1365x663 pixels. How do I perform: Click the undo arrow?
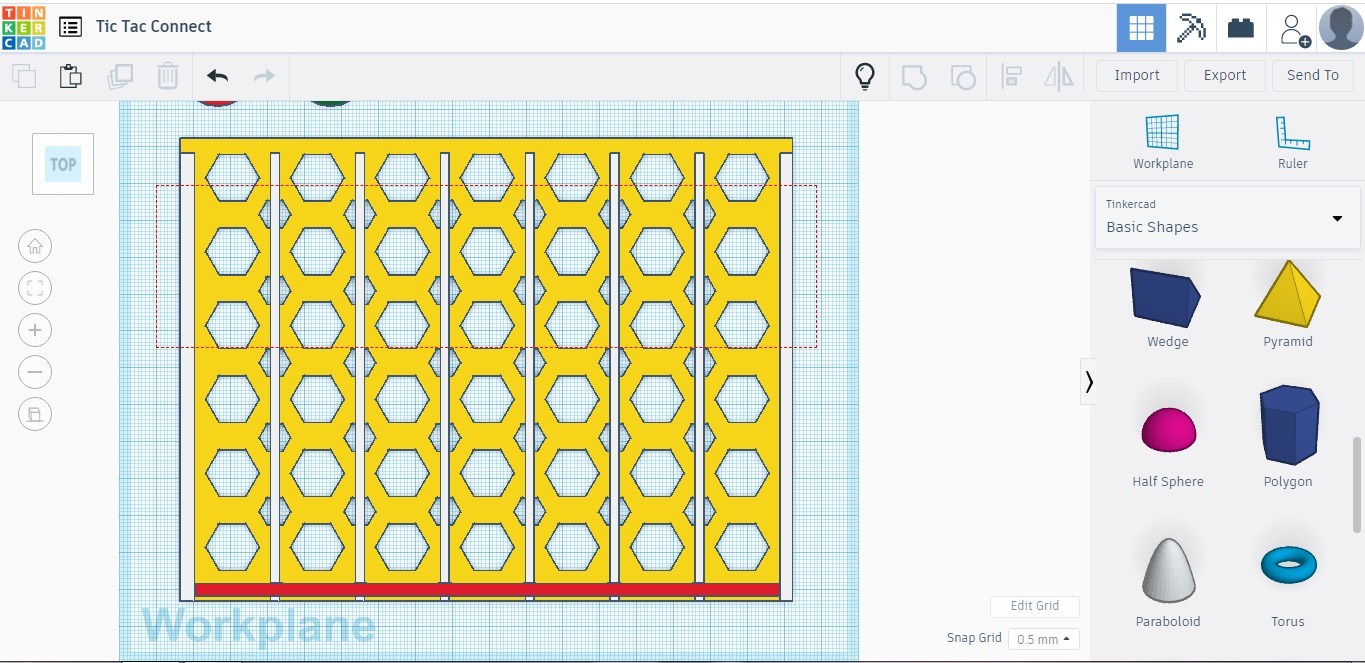217,76
